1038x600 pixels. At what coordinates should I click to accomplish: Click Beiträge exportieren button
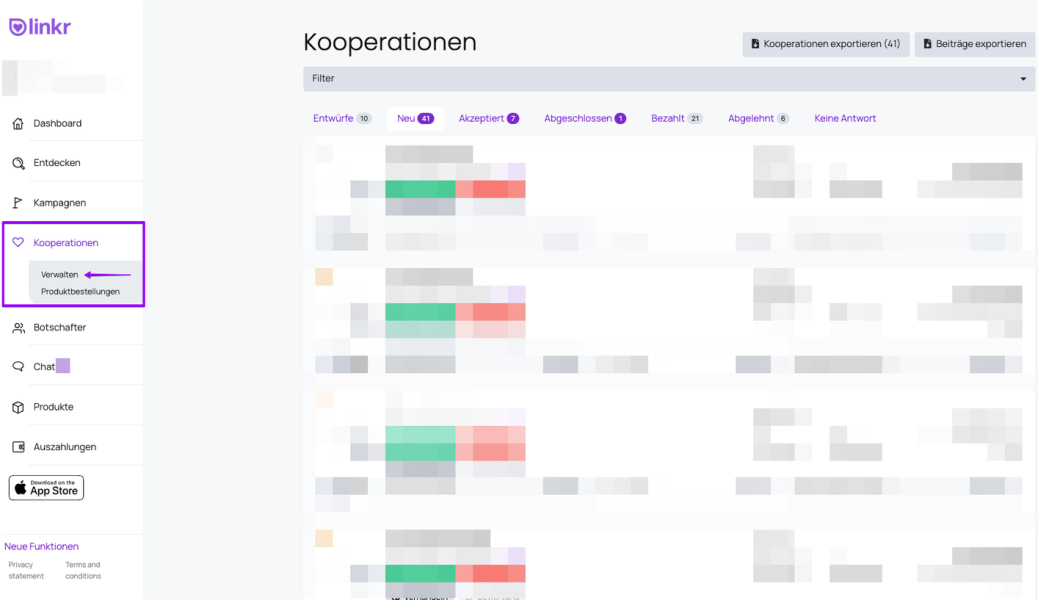point(974,44)
